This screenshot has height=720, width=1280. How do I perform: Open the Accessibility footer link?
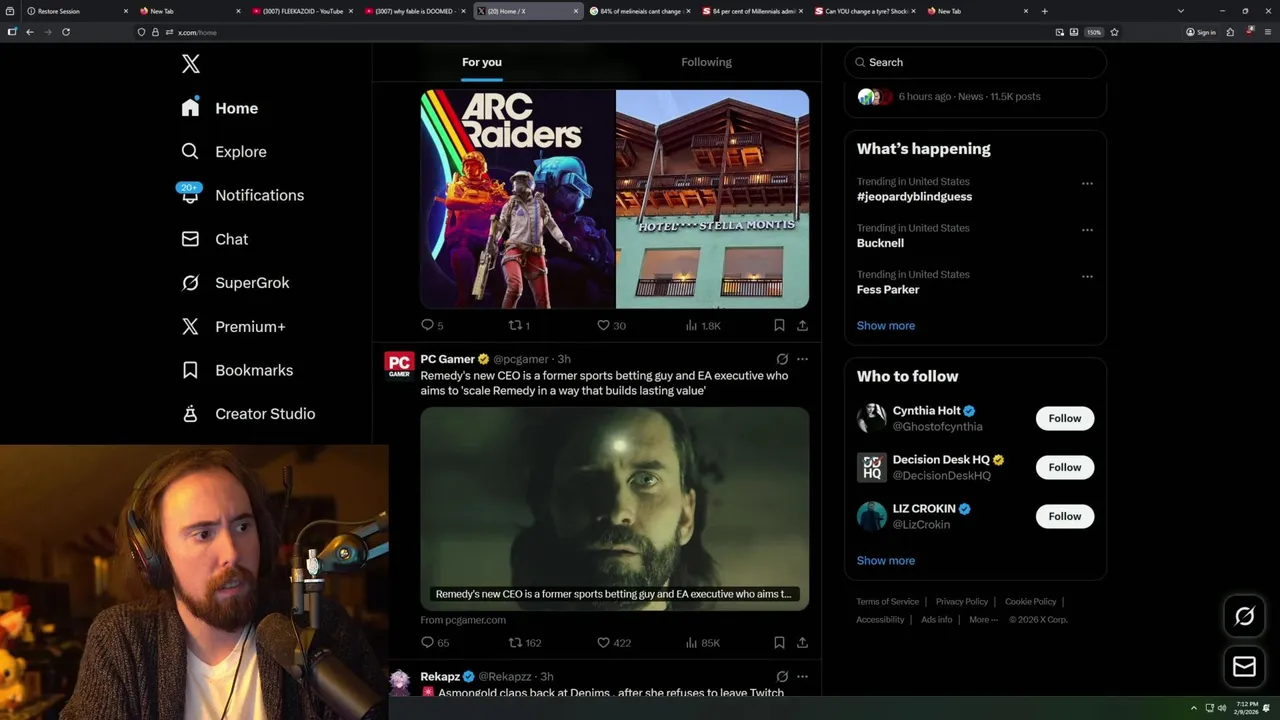[x=880, y=620]
